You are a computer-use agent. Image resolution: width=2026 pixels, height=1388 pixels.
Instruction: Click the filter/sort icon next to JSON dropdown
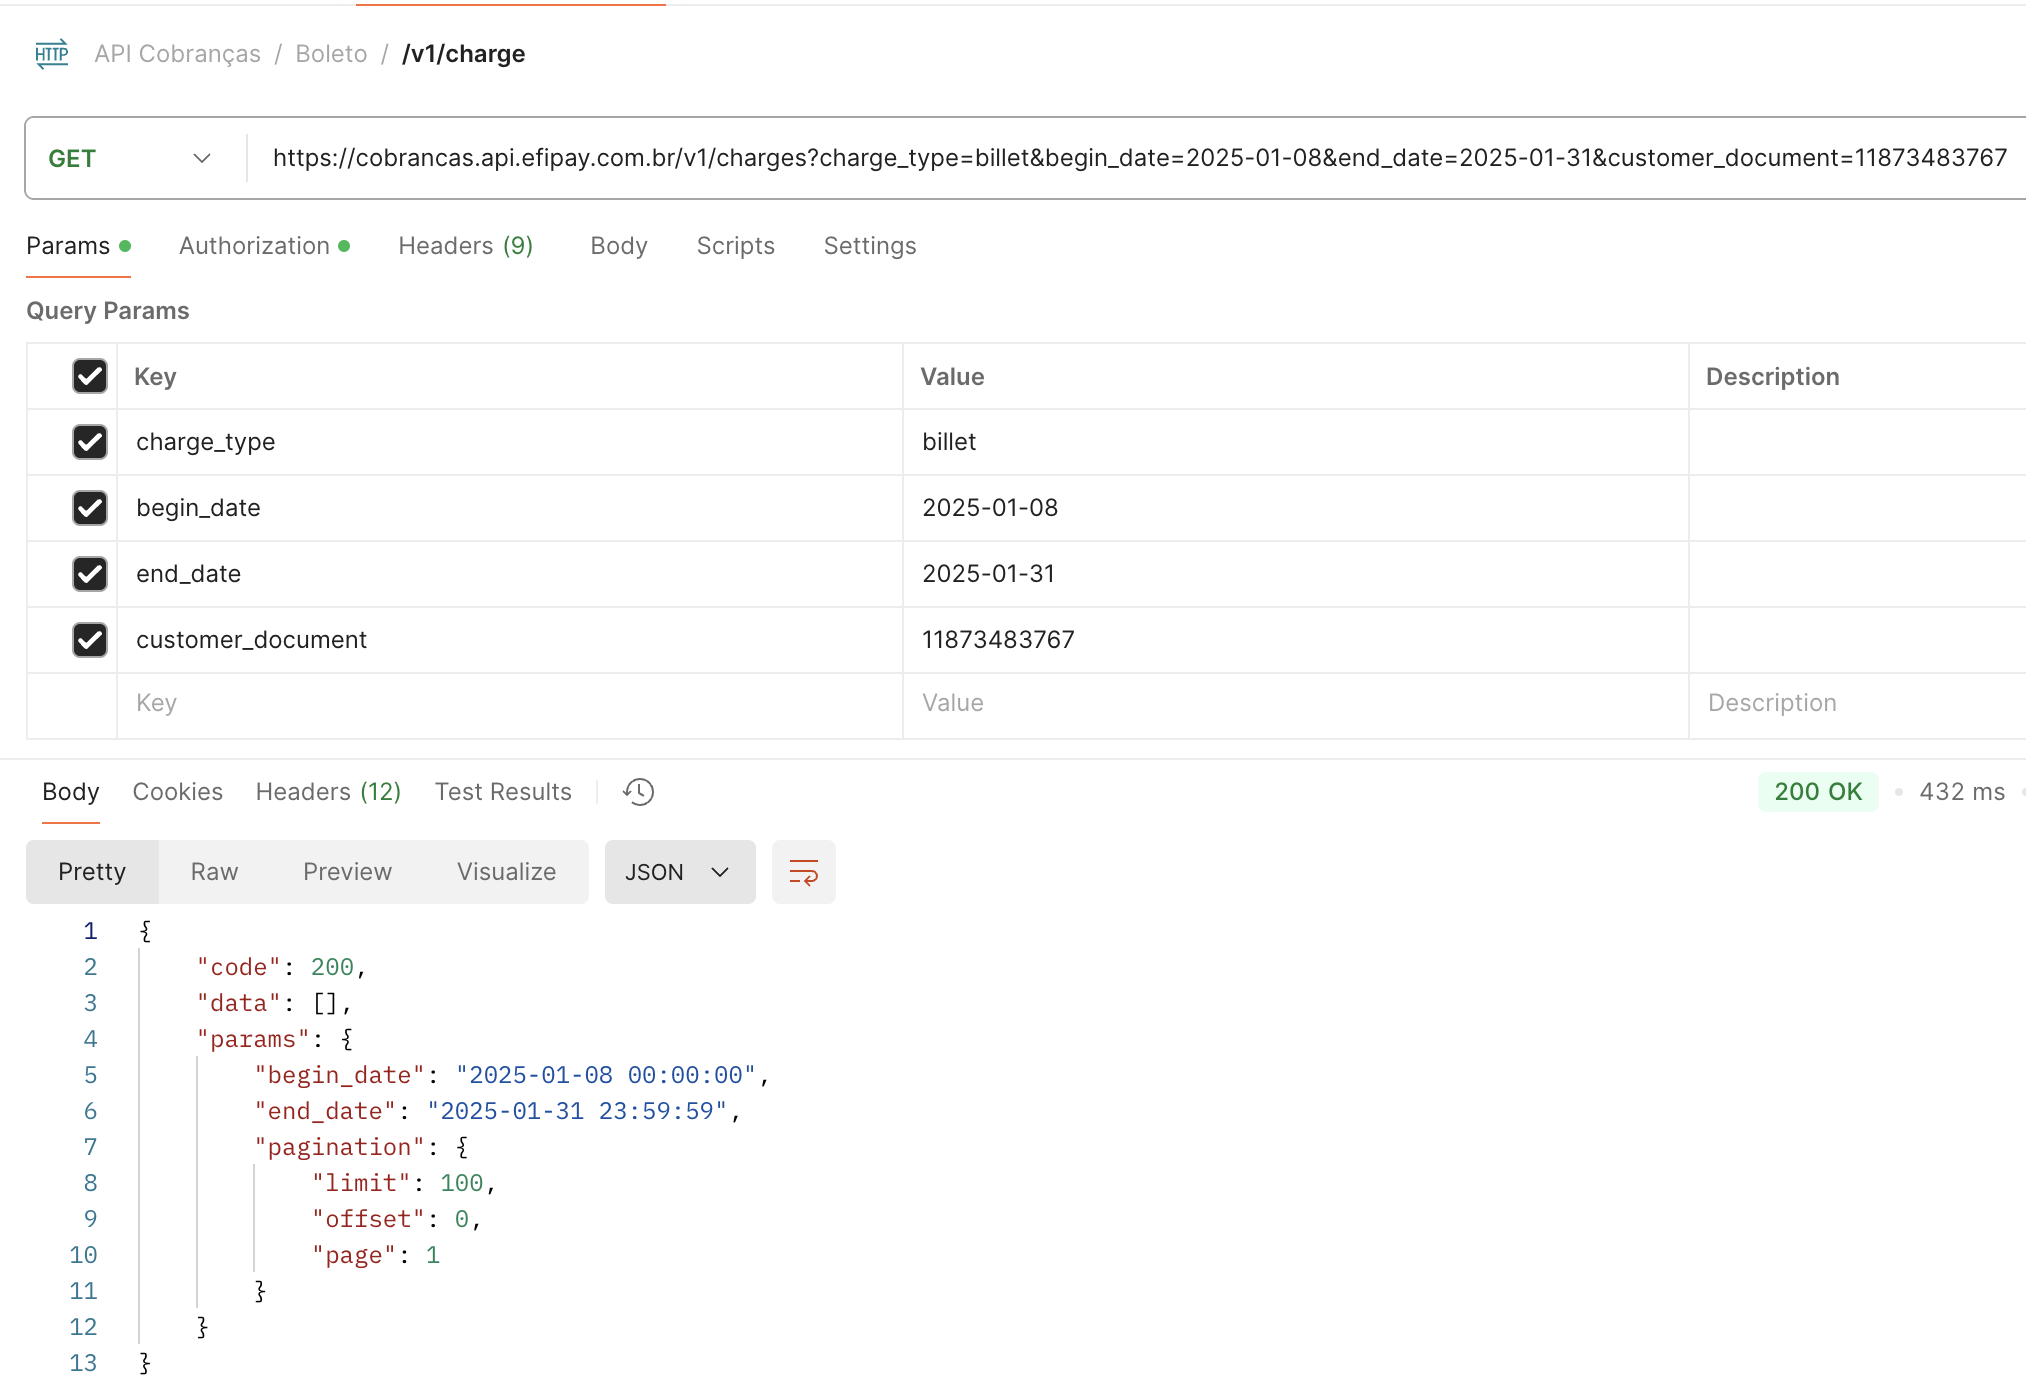coord(802,873)
